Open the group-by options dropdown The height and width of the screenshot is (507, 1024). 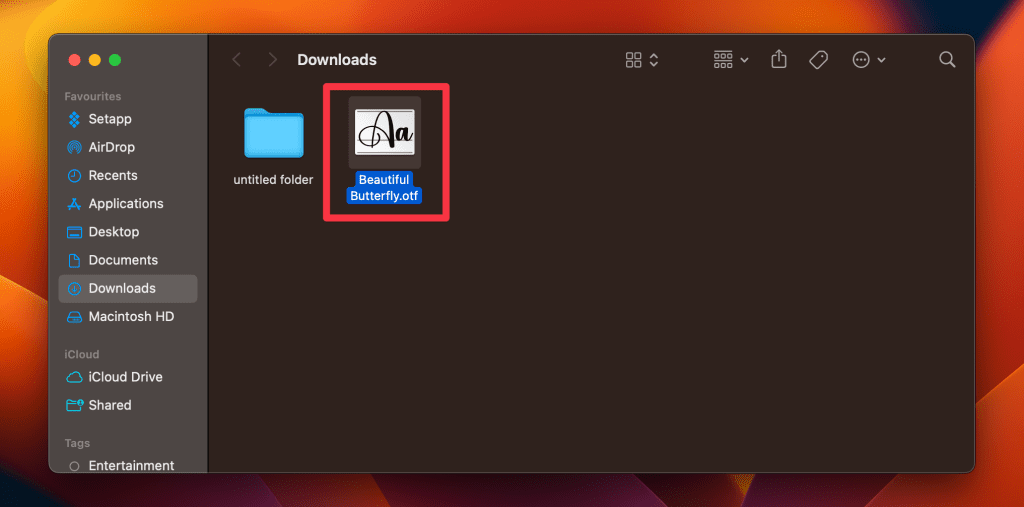731,60
